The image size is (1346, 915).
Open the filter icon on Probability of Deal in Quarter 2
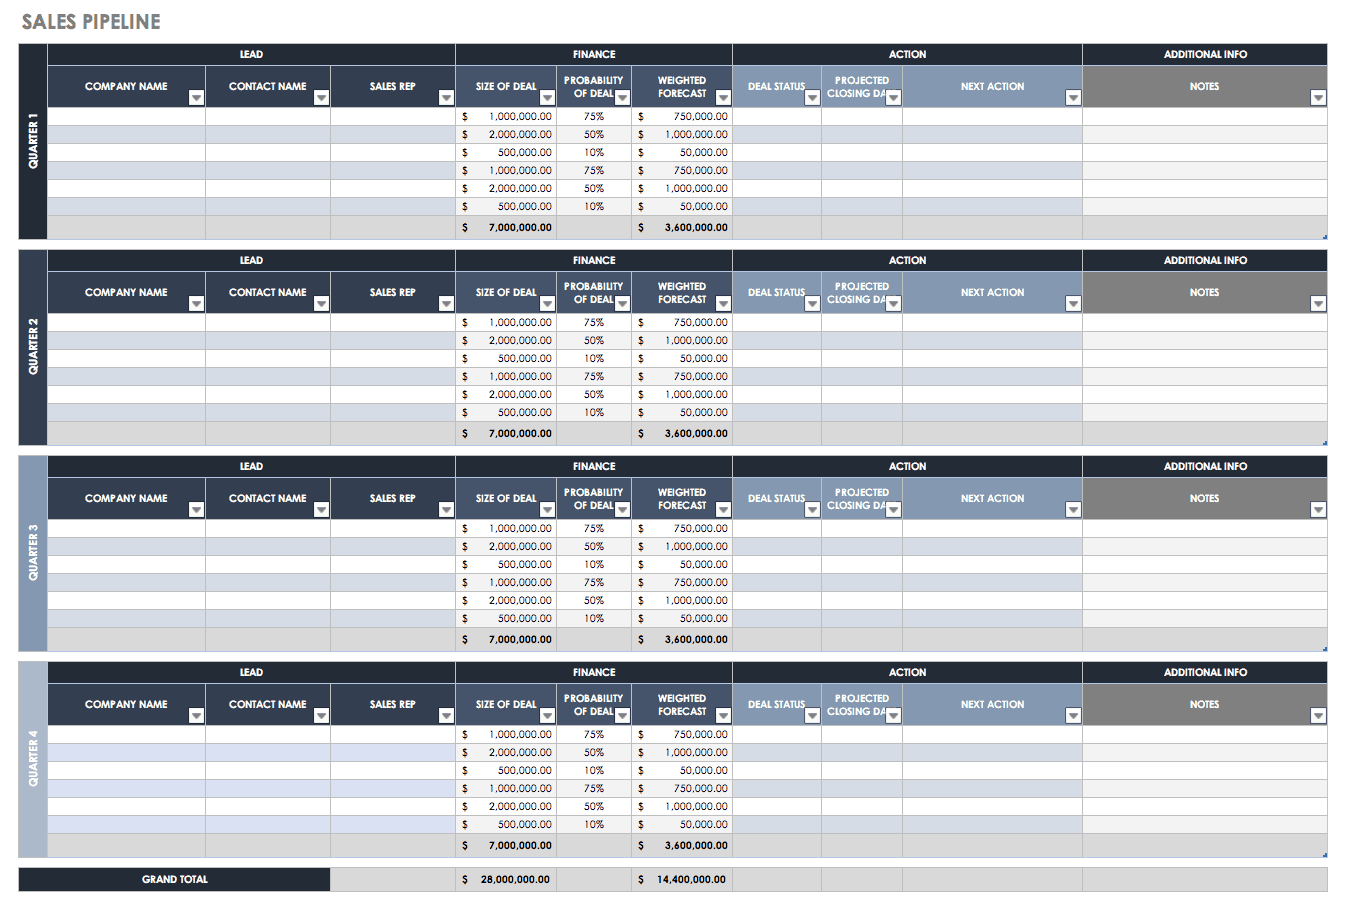(623, 304)
